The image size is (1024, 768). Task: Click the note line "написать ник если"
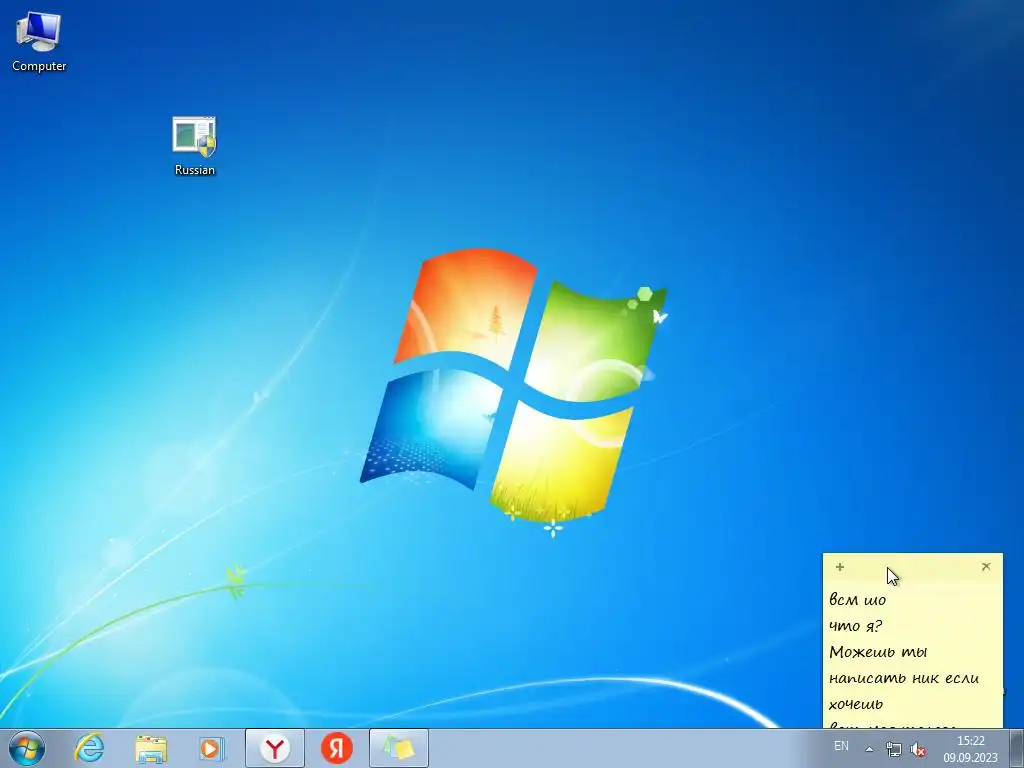point(904,678)
